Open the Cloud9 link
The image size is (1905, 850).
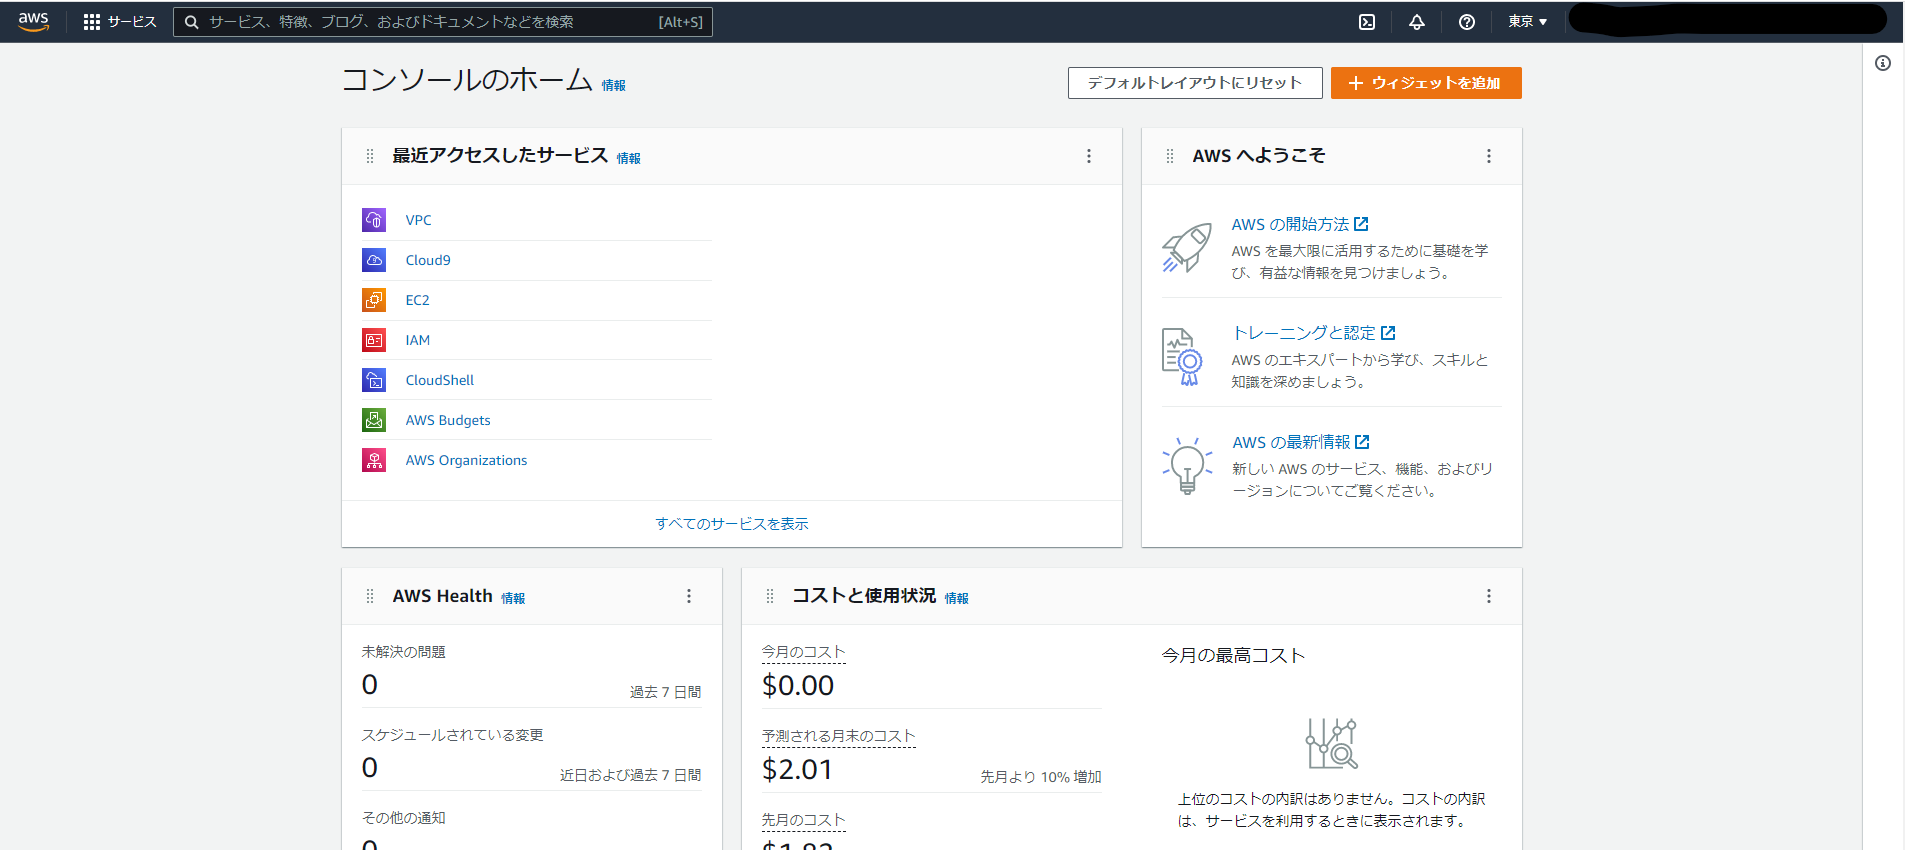pyautogui.click(x=428, y=260)
